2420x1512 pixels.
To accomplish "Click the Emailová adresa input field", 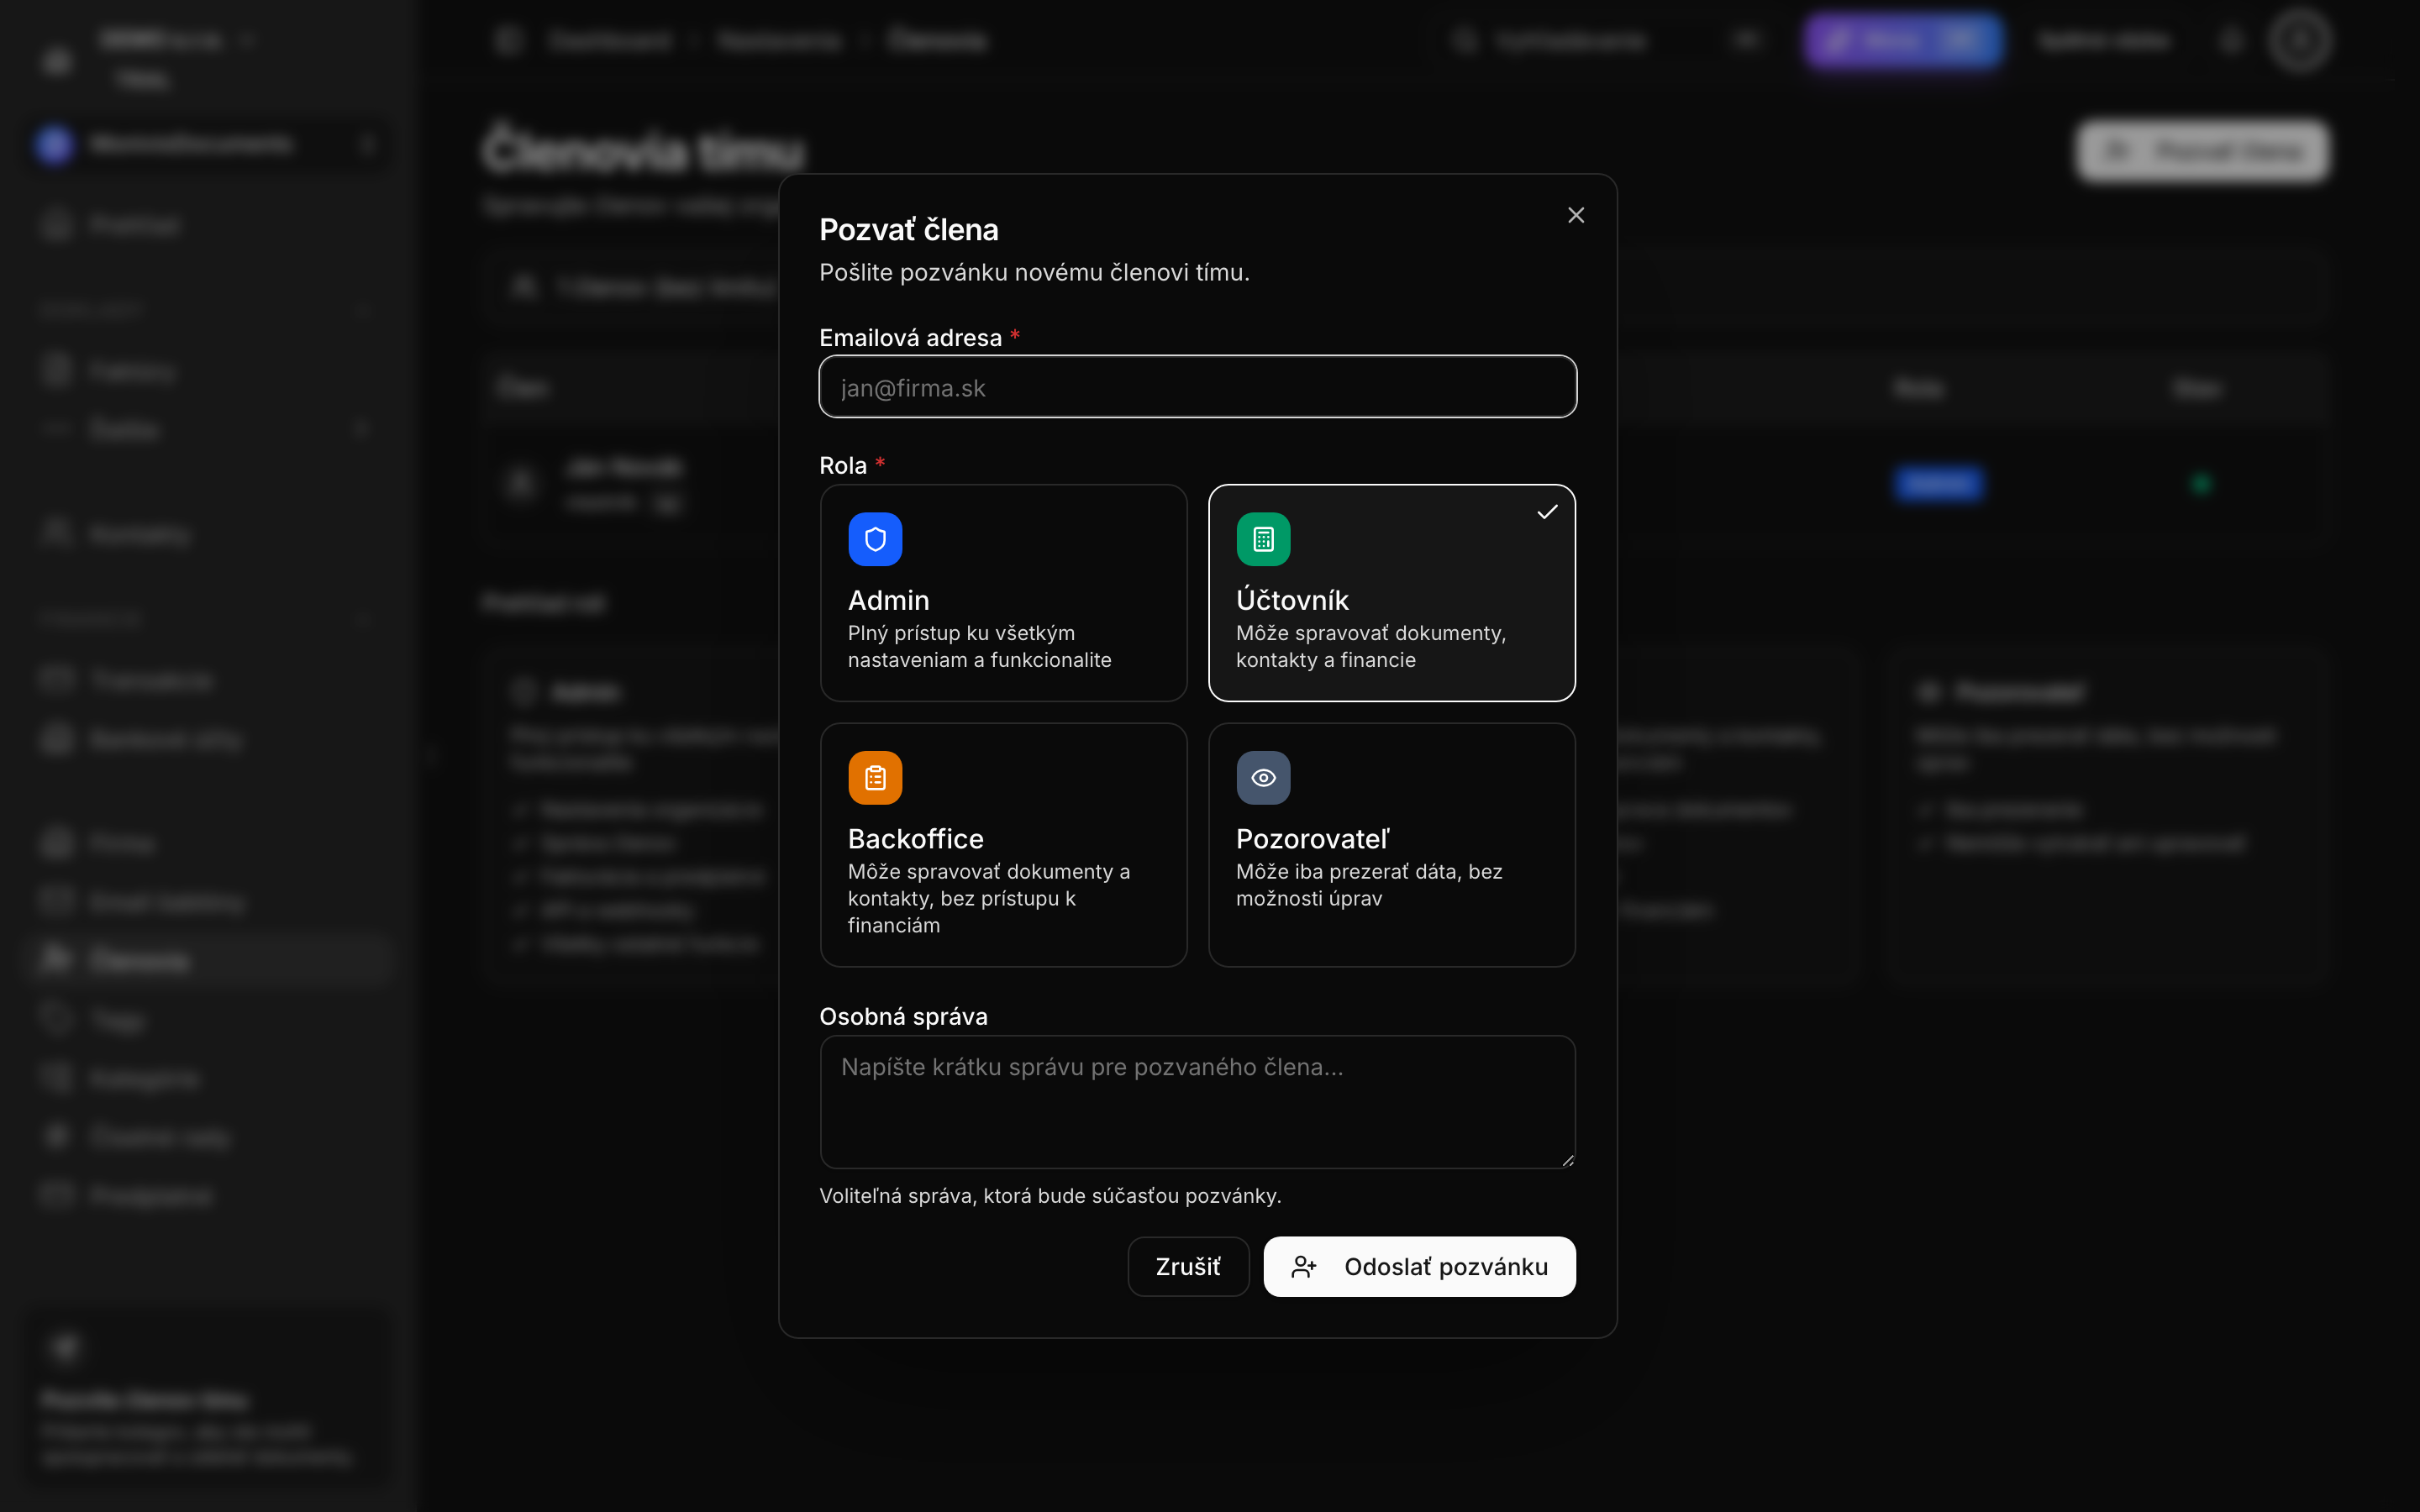I will click(1197, 387).
